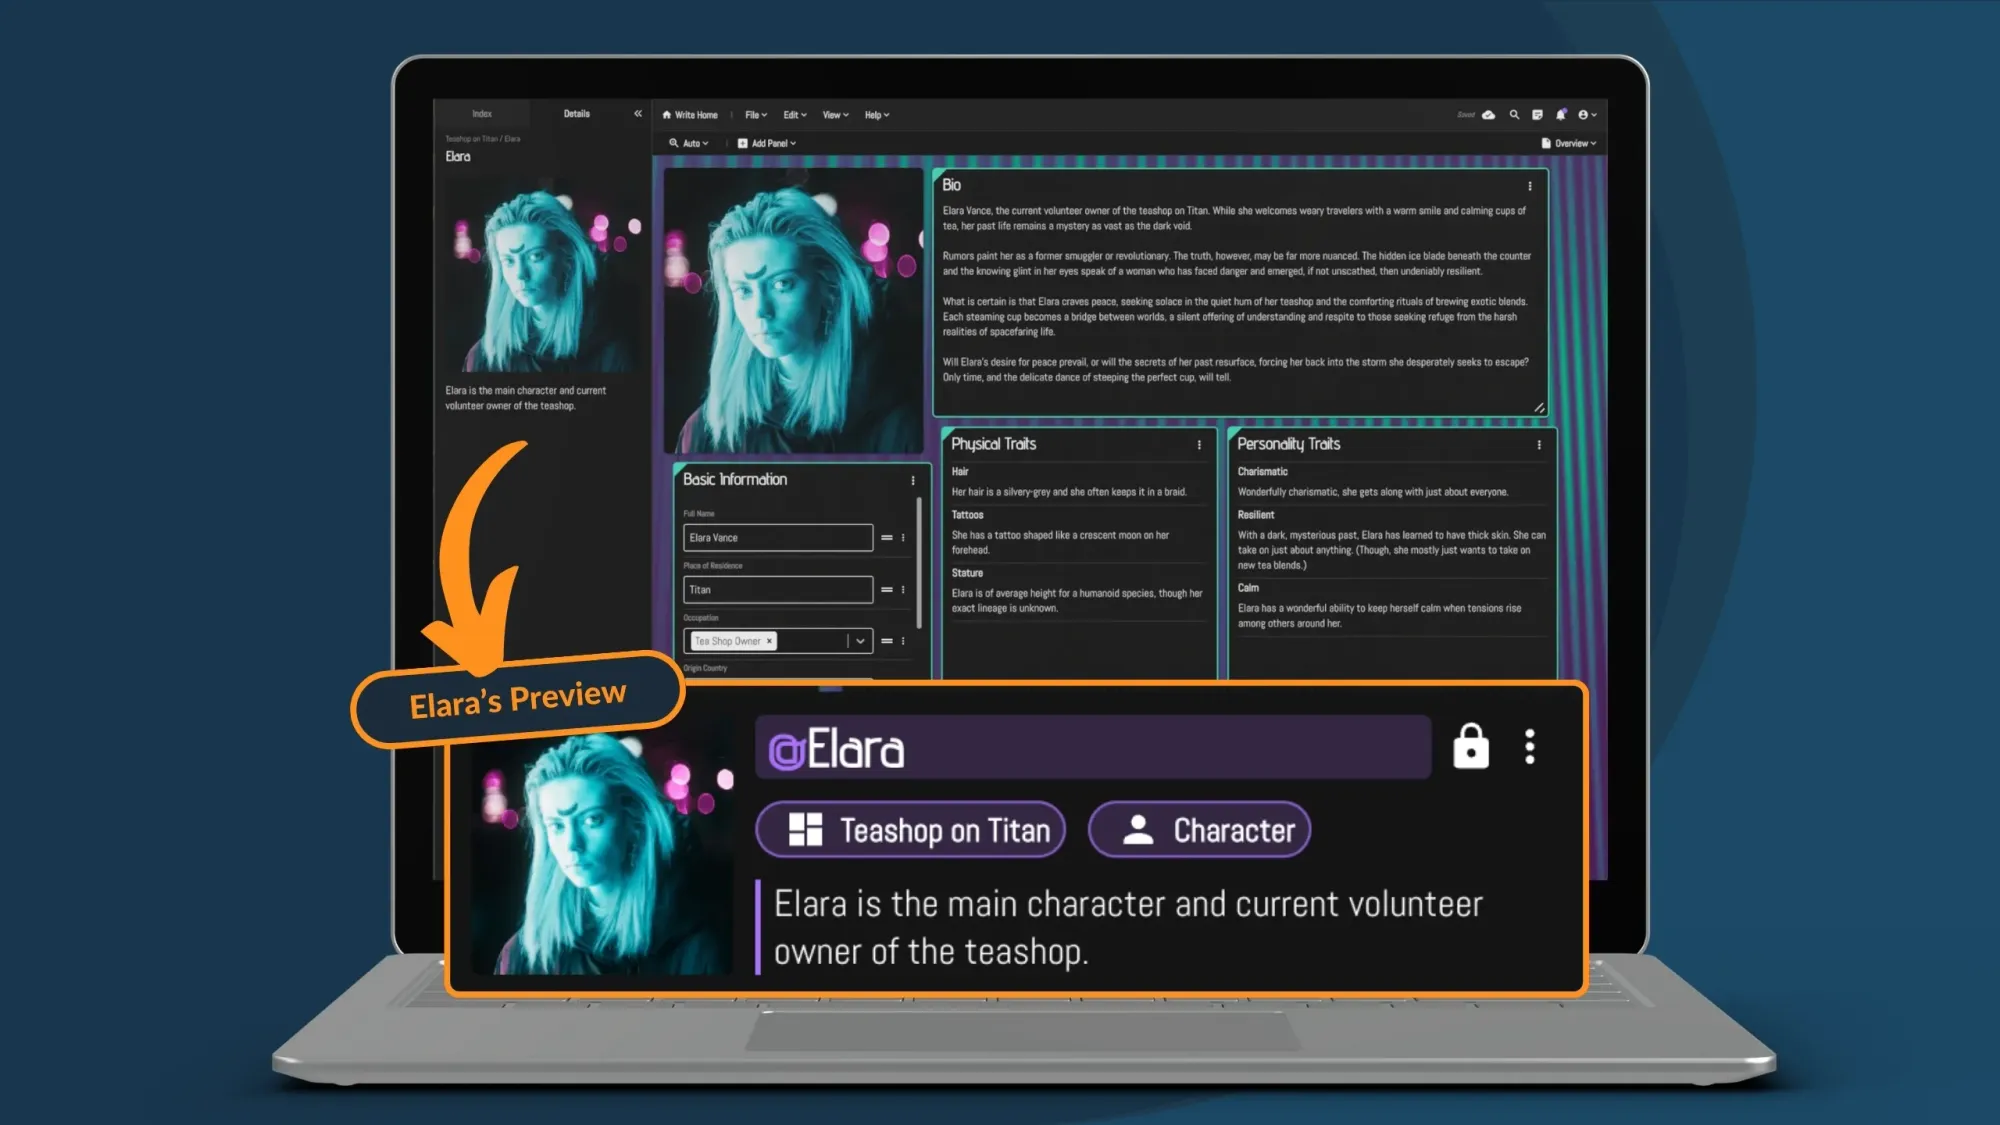
Task: Remove the Tea Shop Owner tag
Action: click(769, 641)
